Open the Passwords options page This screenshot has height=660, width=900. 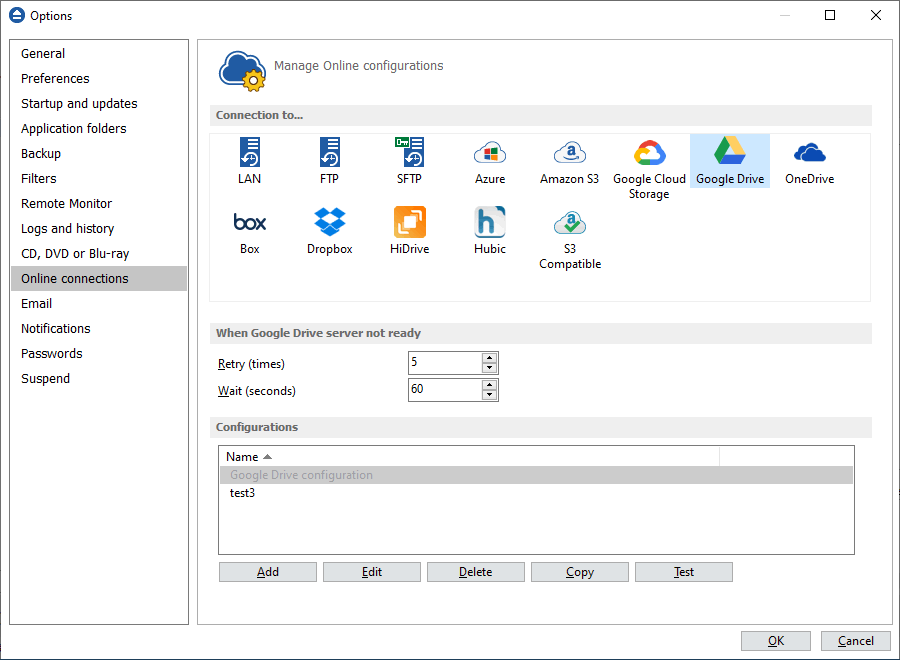99,354
